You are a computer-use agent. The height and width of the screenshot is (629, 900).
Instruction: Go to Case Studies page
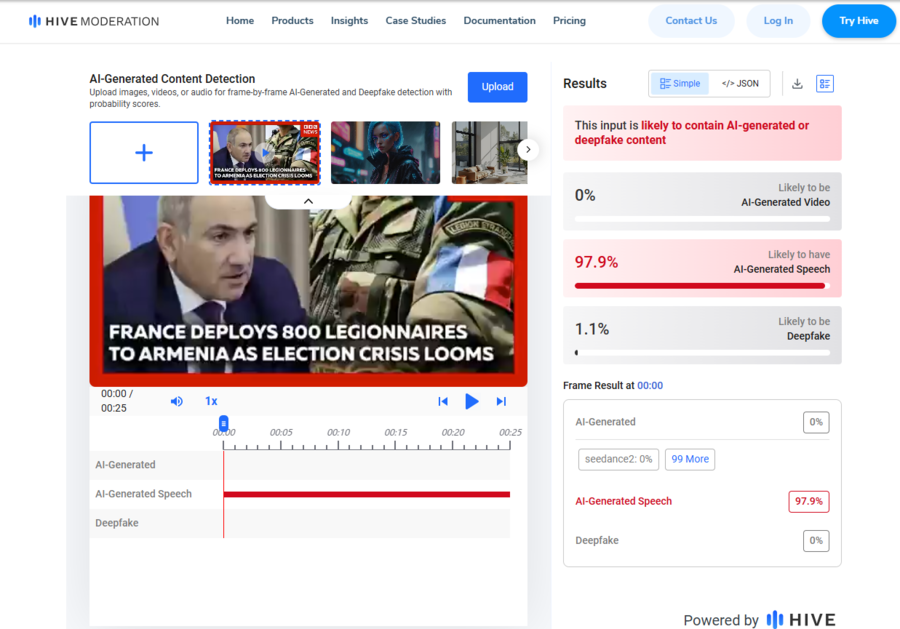416,21
